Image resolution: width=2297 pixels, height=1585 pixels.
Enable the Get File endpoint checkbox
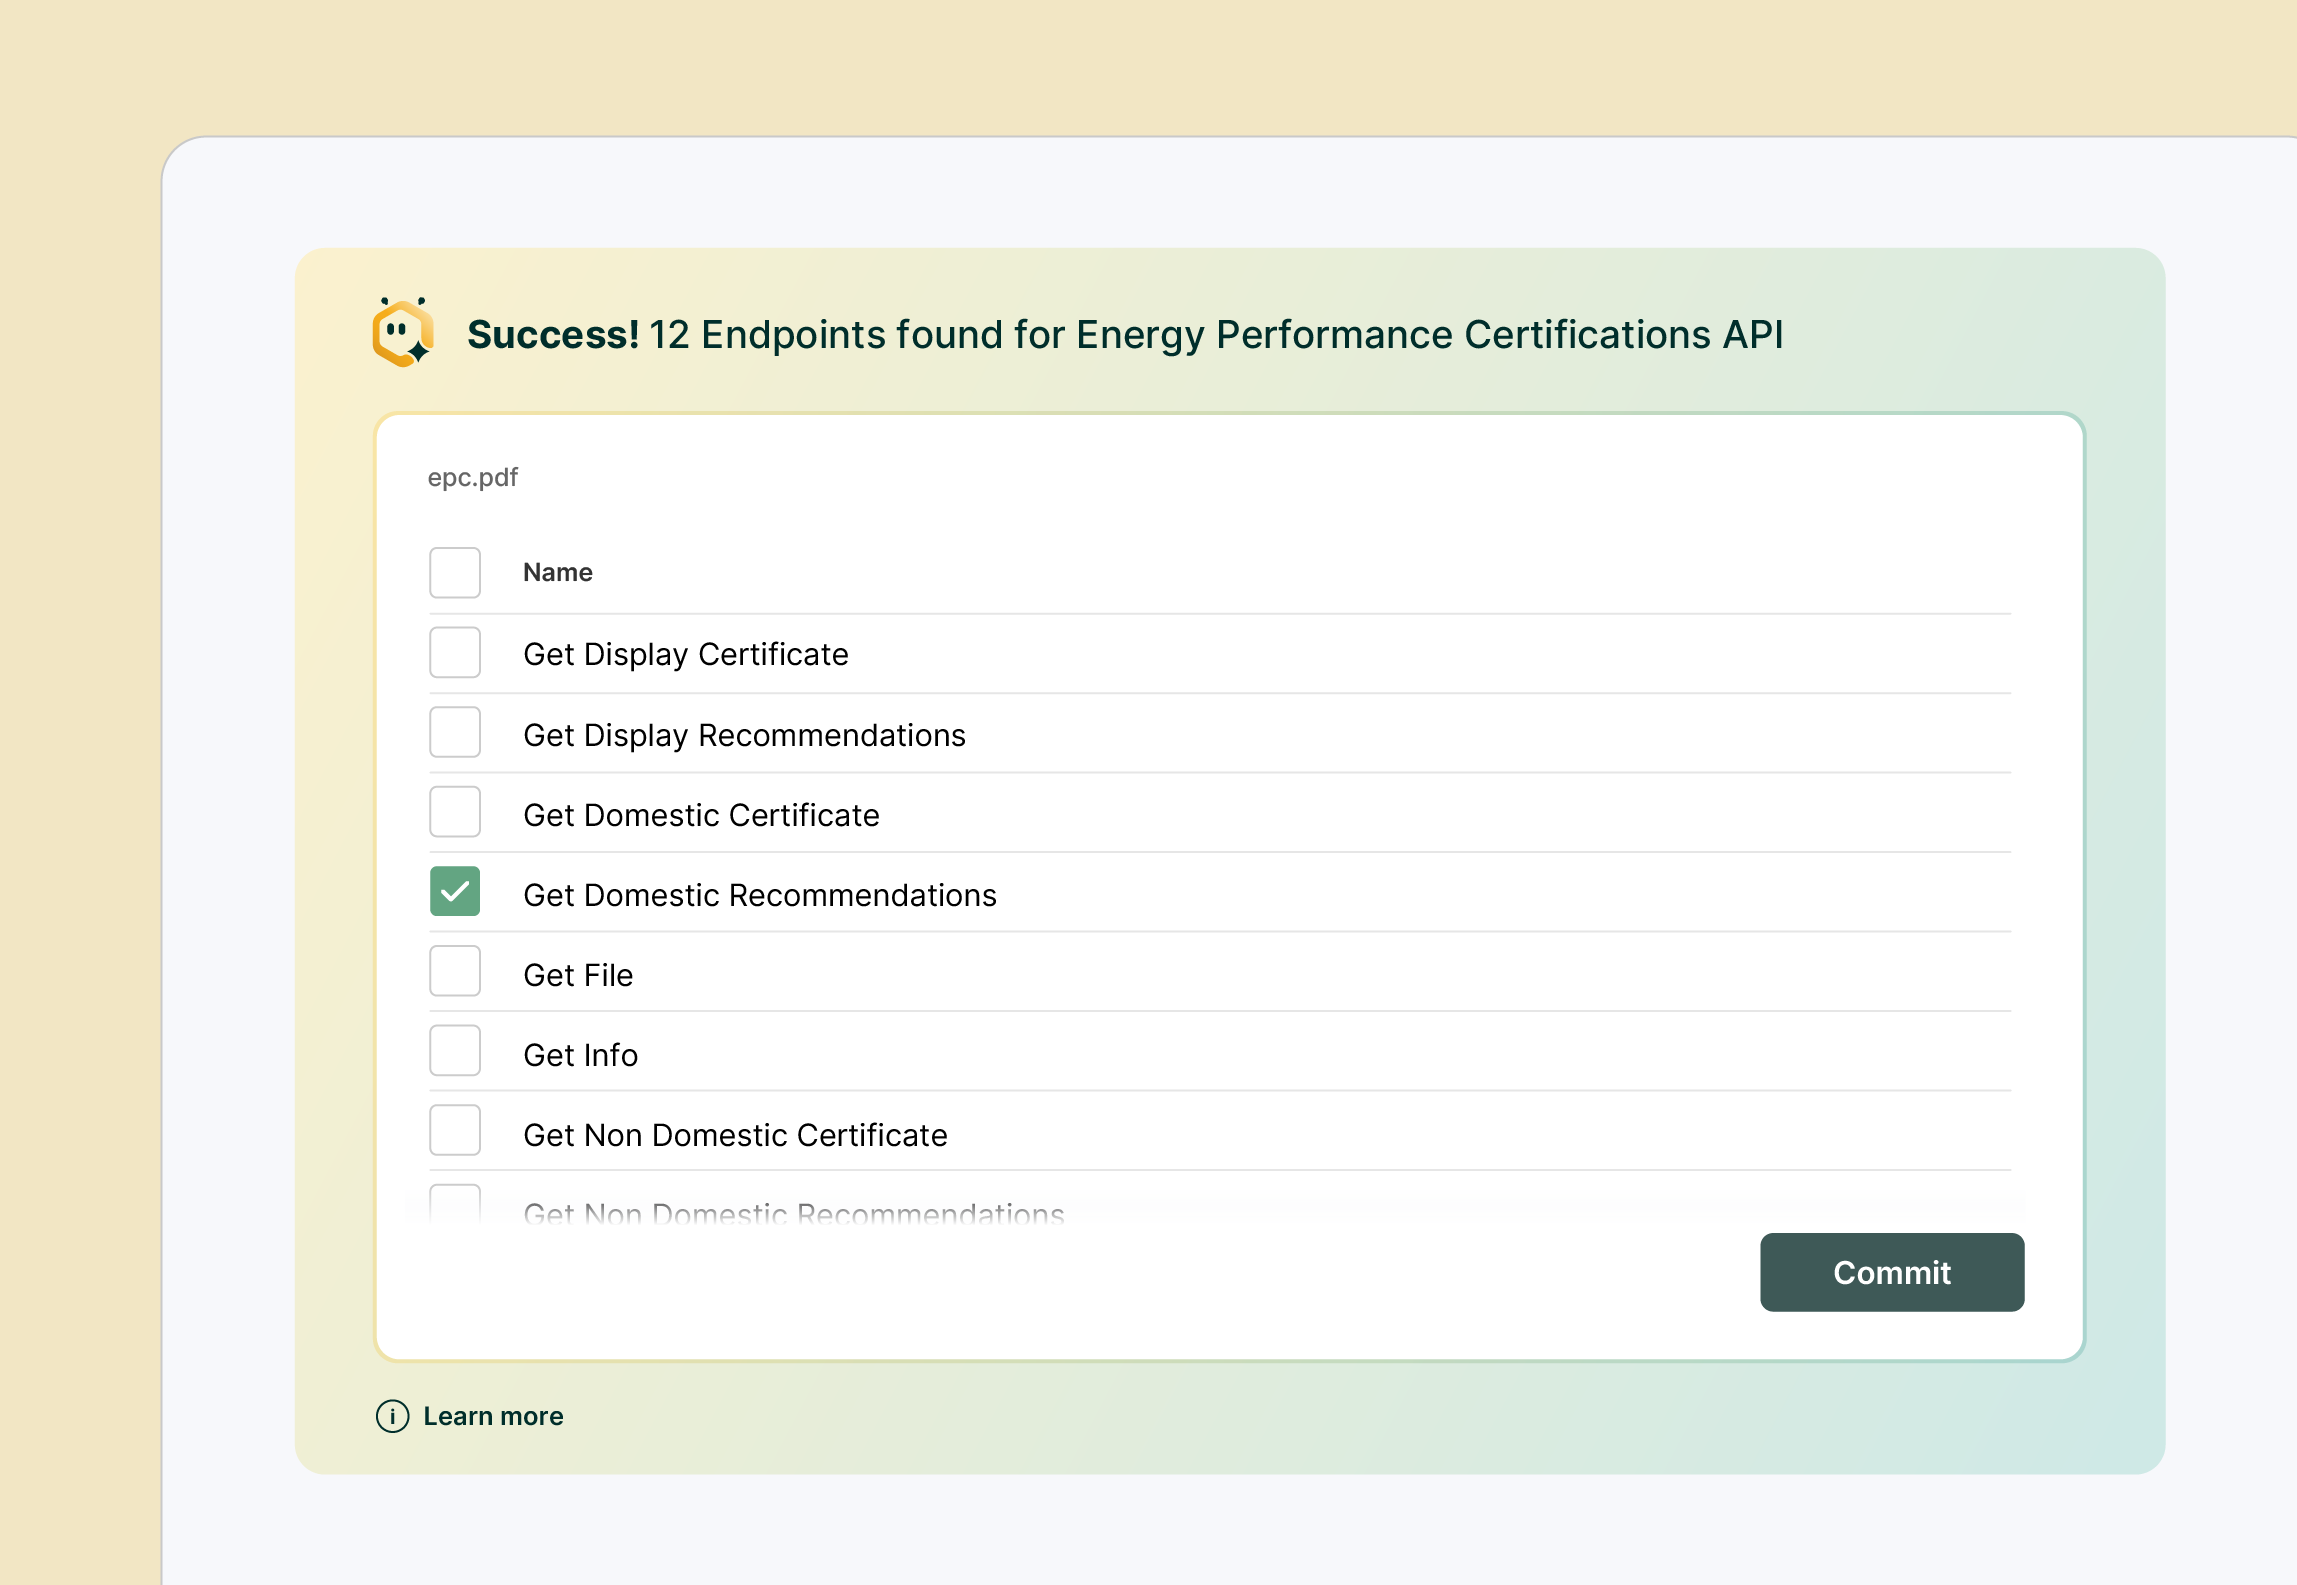(455, 971)
